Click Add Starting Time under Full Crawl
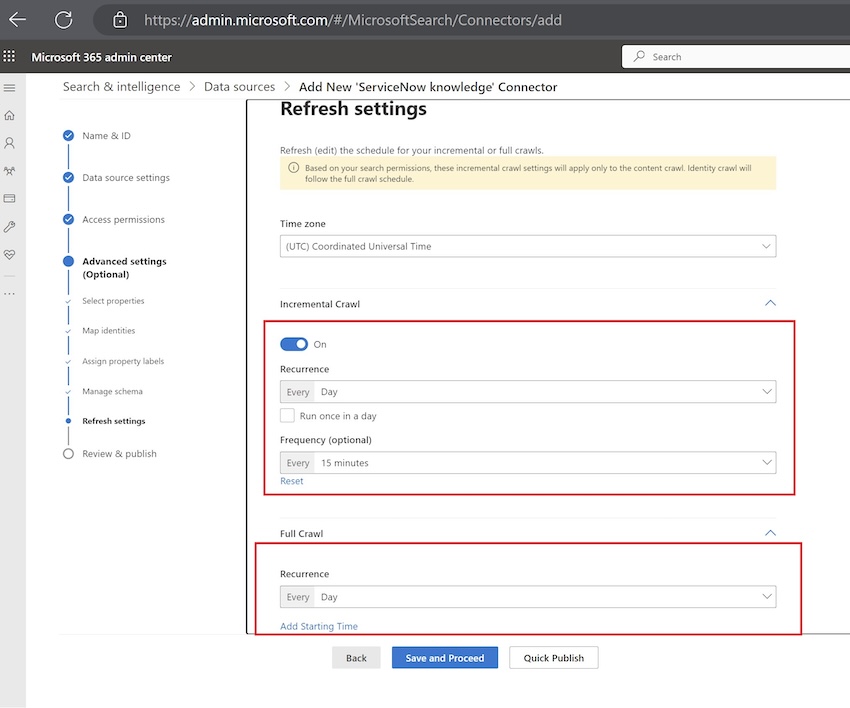850x708 pixels. pyautogui.click(x=318, y=626)
